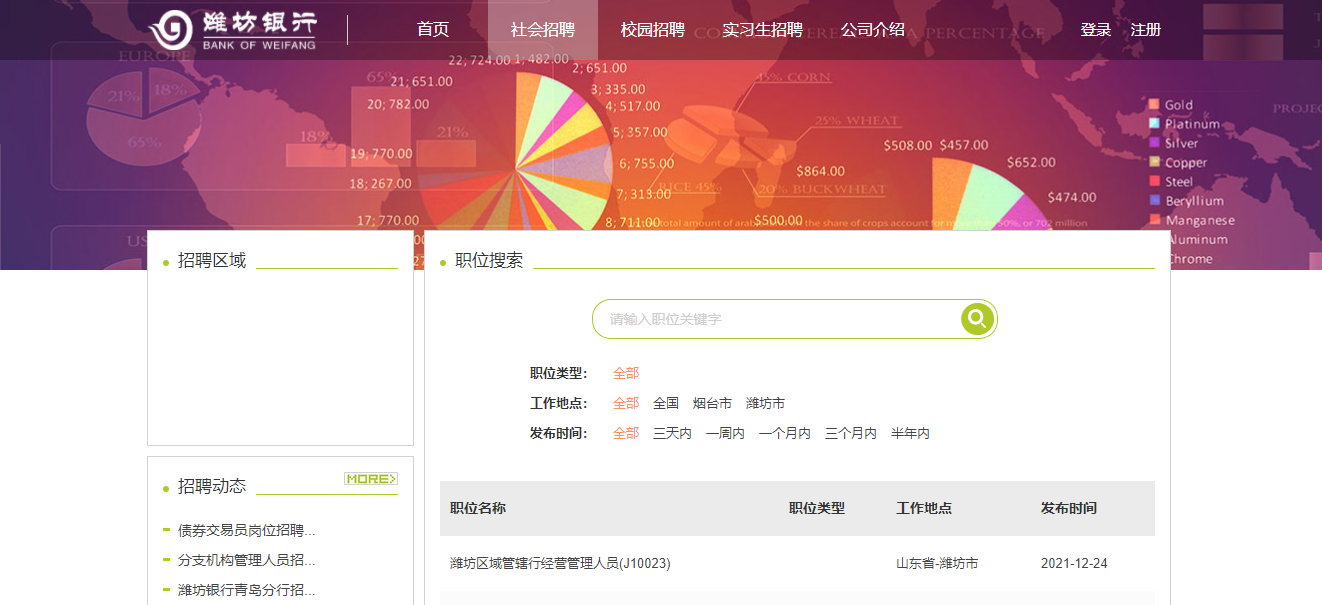Click the green magnifier search icon

pyautogui.click(x=977, y=319)
